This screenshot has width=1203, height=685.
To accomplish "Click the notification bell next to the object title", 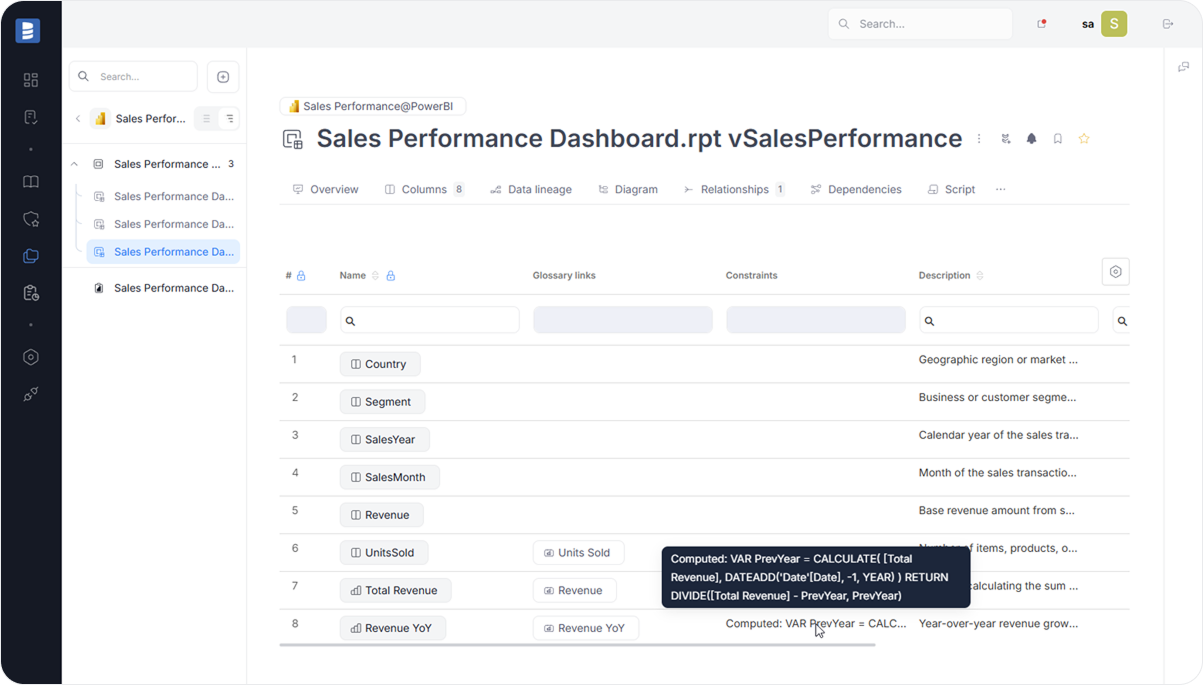I will point(1031,138).
